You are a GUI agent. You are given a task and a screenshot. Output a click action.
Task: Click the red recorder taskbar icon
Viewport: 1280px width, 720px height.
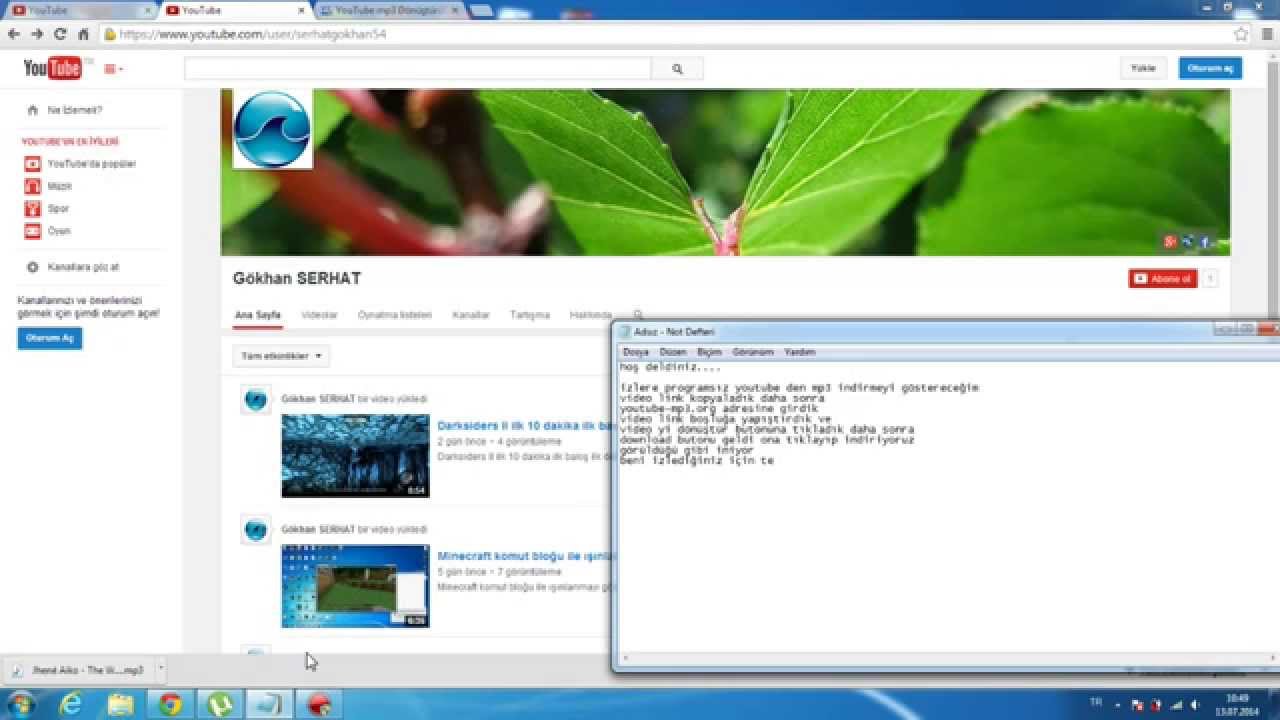coord(319,704)
